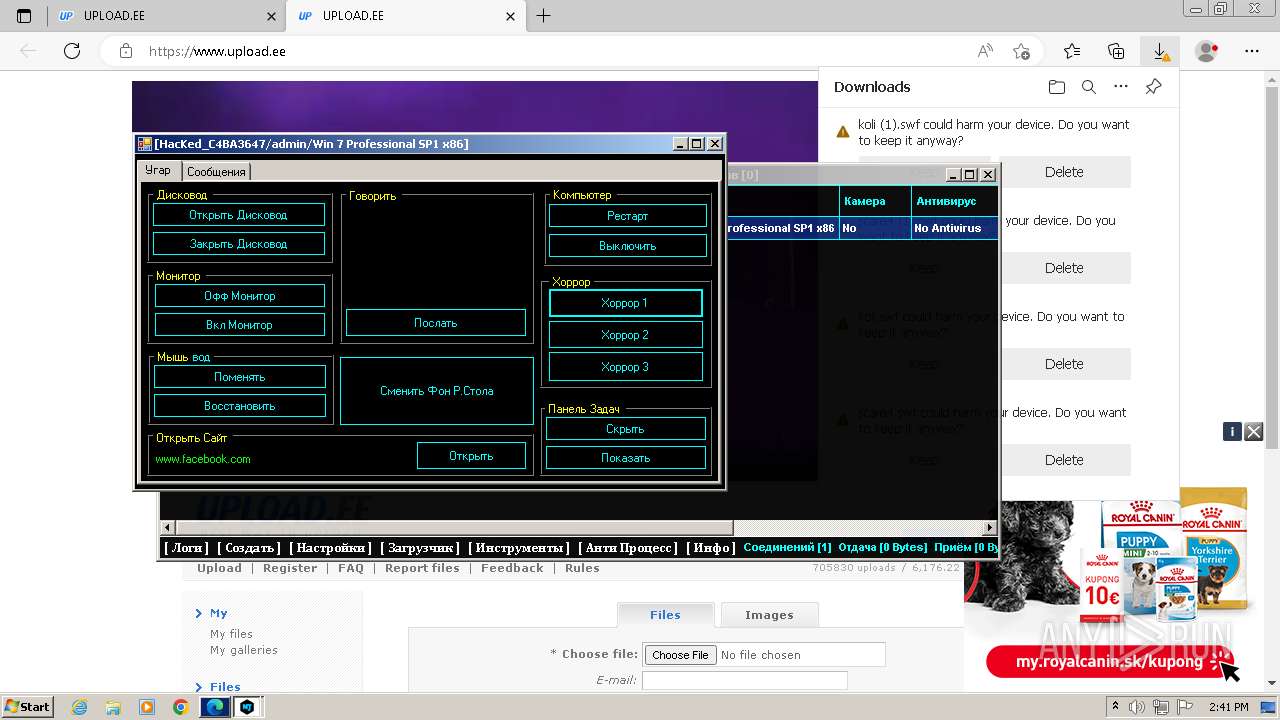This screenshot has height=720, width=1280.
Task: Click Послать button
Action: click(x=436, y=323)
